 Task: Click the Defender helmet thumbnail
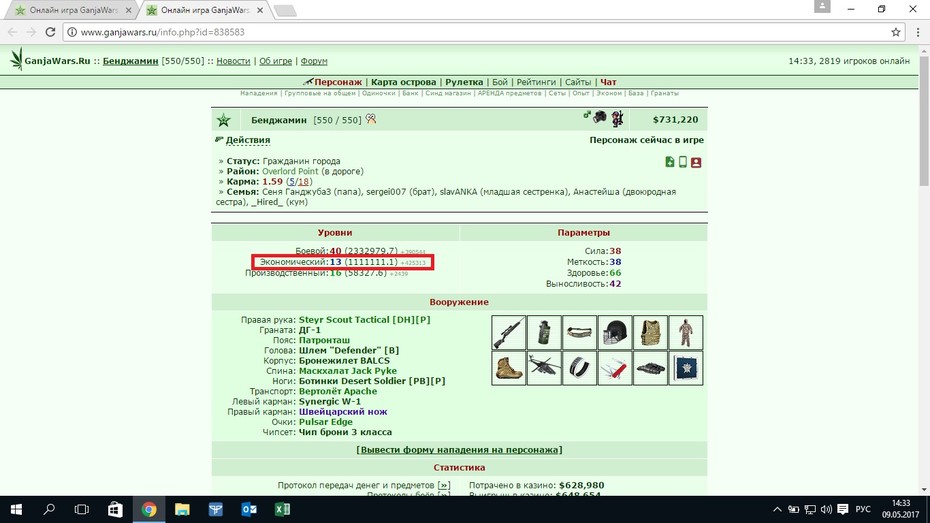615,333
